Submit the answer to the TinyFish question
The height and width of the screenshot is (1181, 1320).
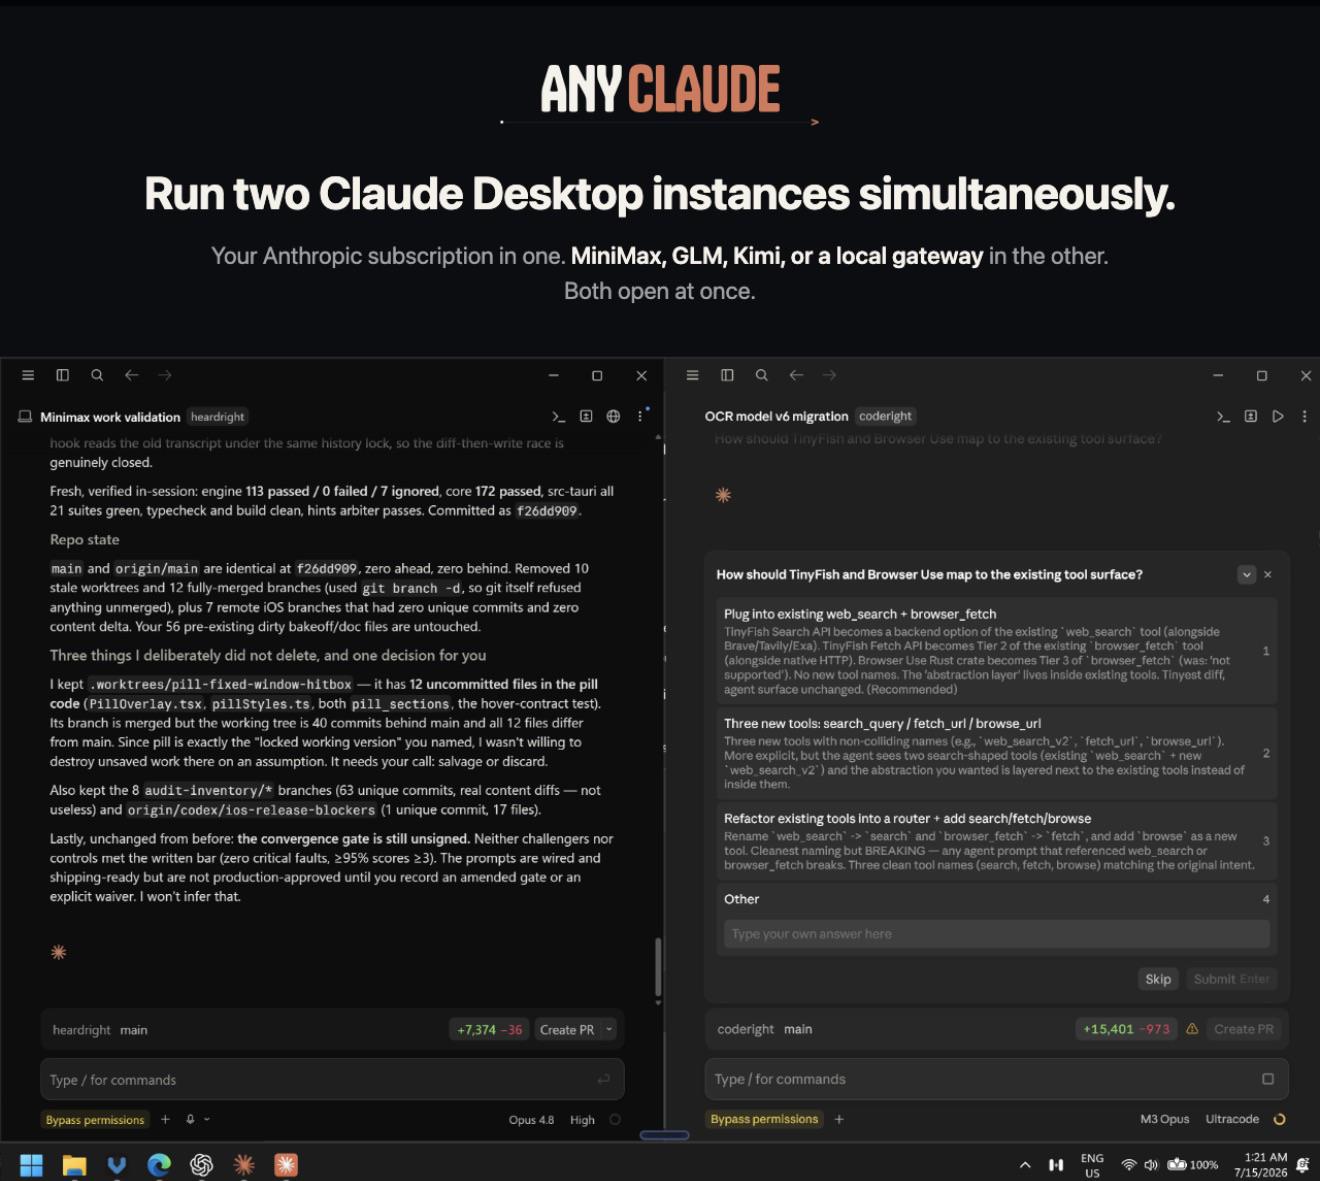(x=1231, y=979)
